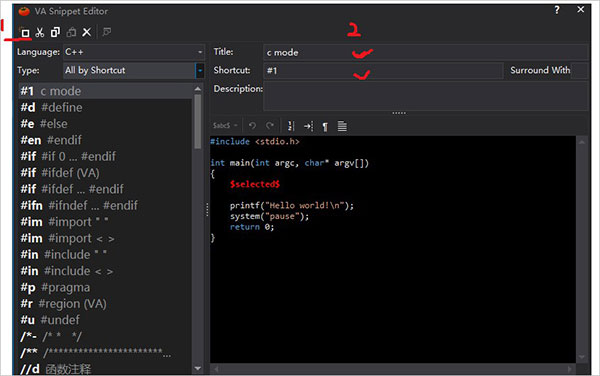Click the Undo arrow icon
The image size is (600, 376).
(x=252, y=126)
